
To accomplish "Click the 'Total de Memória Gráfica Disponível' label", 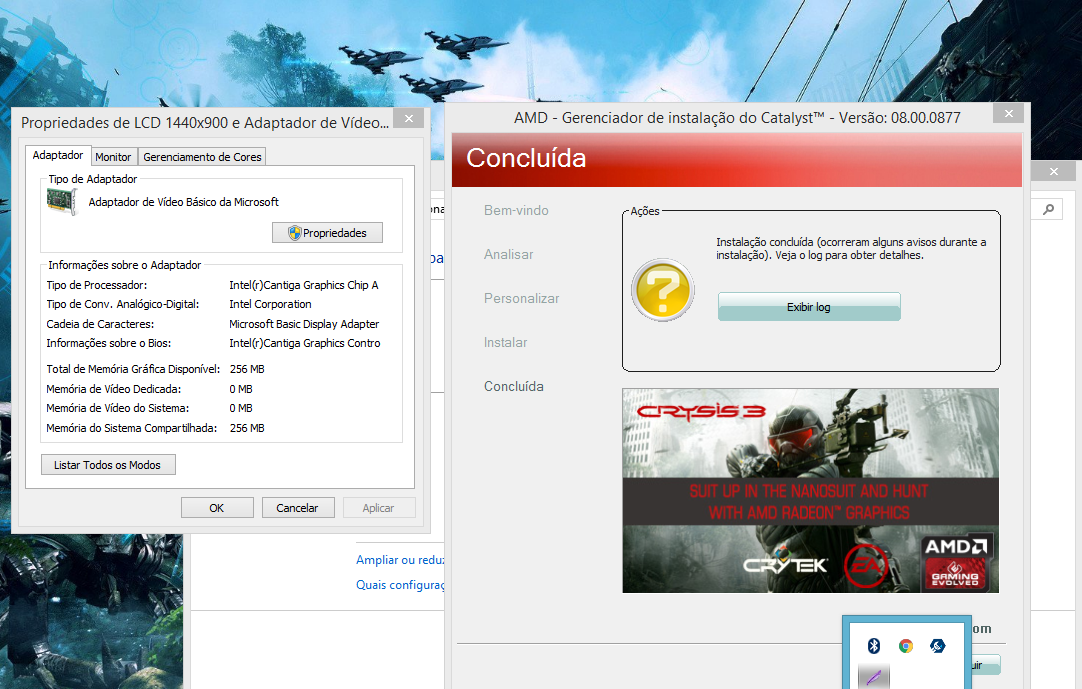I will (133, 369).
